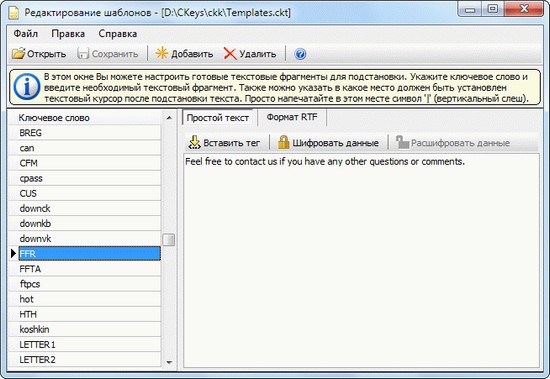The height and width of the screenshot is (379, 550).
Task: Switch to the Формат RTF tab
Action: [x=292, y=117]
